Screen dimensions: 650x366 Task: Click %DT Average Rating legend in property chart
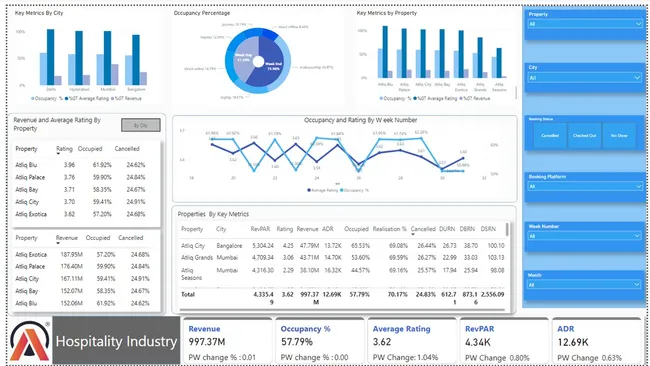click(435, 99)
